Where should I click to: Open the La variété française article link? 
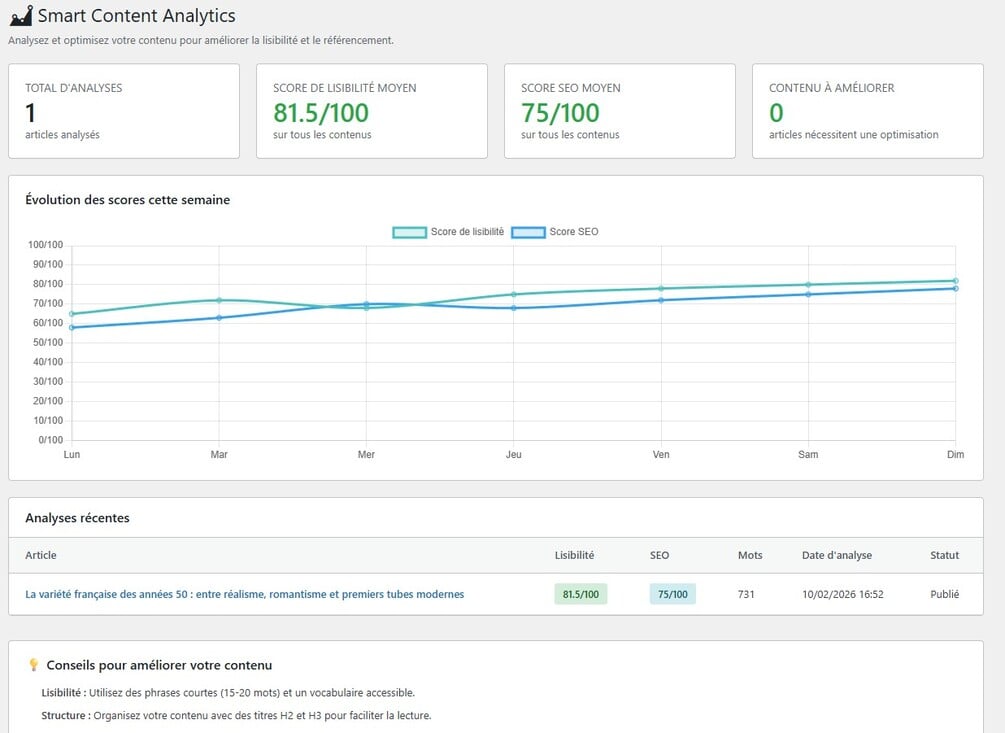244,594
